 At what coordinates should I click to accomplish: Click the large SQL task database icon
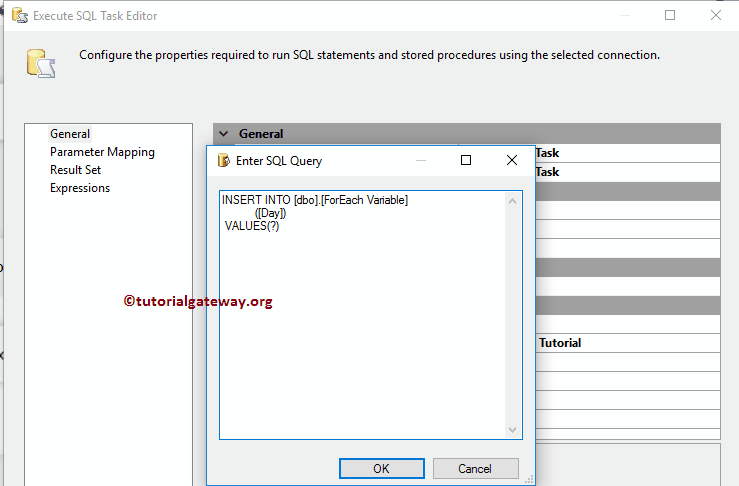coord(41,63)
